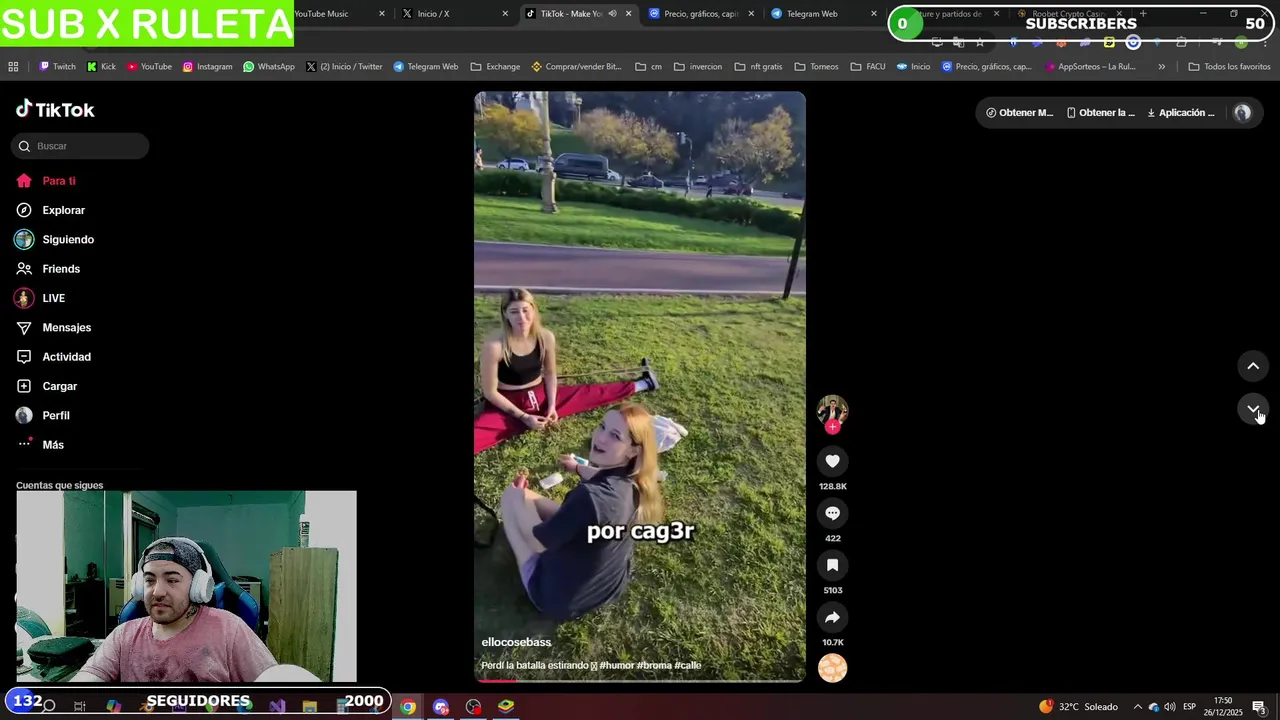1280x720 pixels.
Task: Click the #broma hashtag
Action: [x=654, y=665]
